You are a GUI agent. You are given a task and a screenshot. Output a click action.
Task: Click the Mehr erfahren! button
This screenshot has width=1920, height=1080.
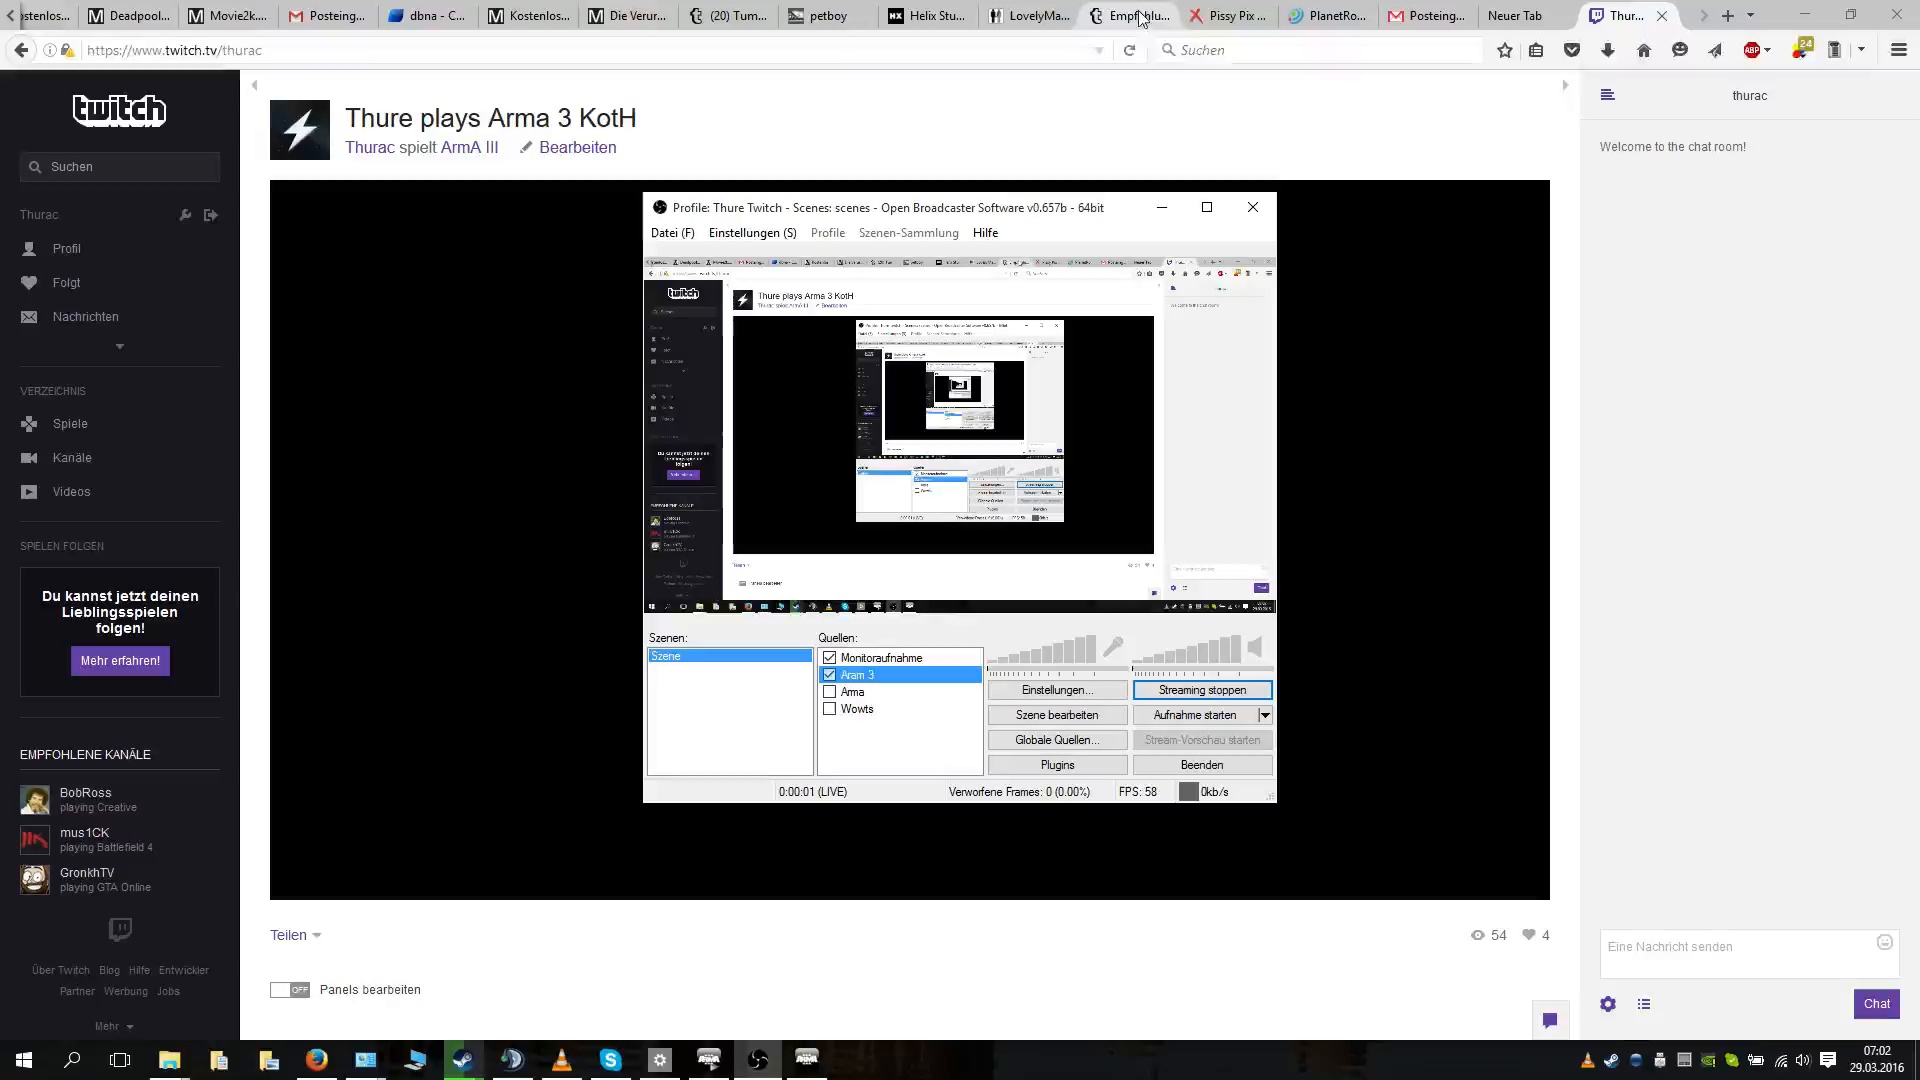click(120, 661)
